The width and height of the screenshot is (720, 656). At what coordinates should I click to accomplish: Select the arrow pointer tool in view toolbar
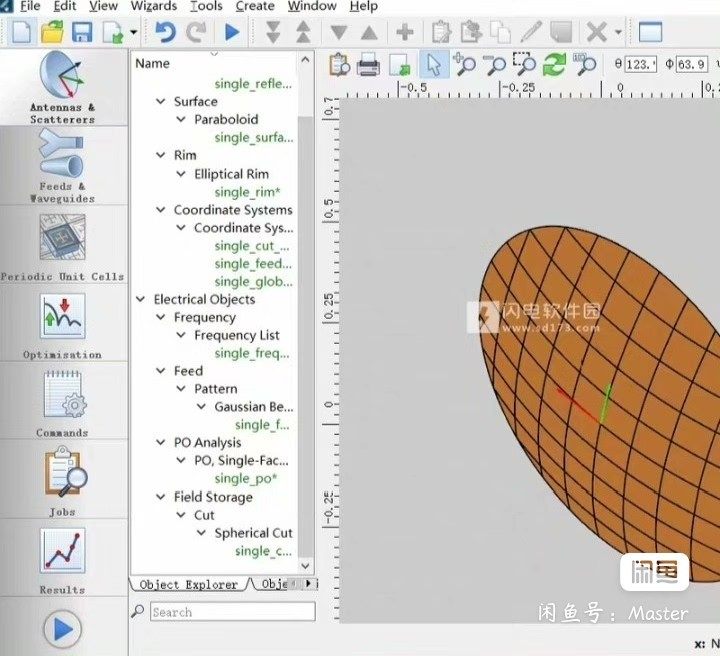[433, 66]
